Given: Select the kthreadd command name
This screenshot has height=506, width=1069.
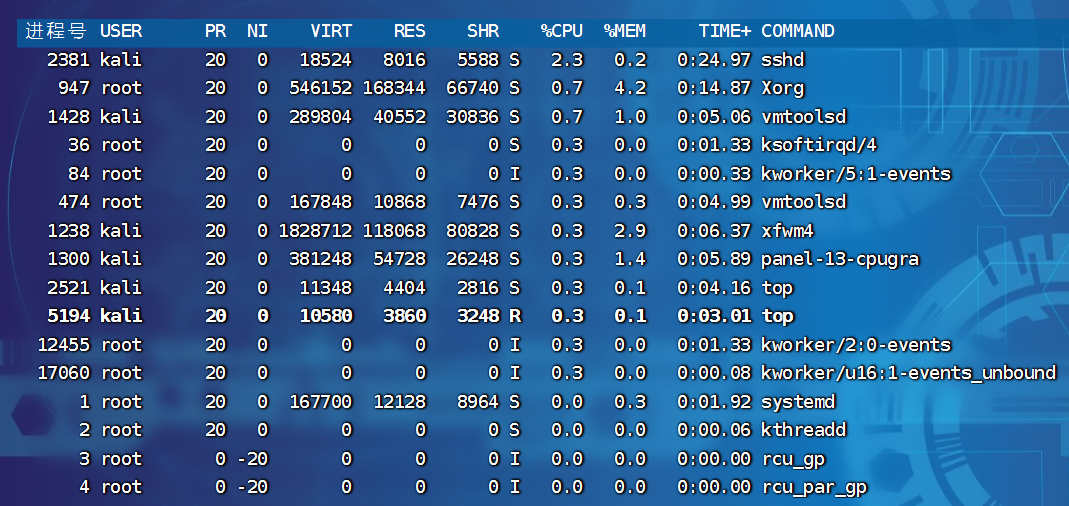Looking at the screenshot, I should point(803,430).
